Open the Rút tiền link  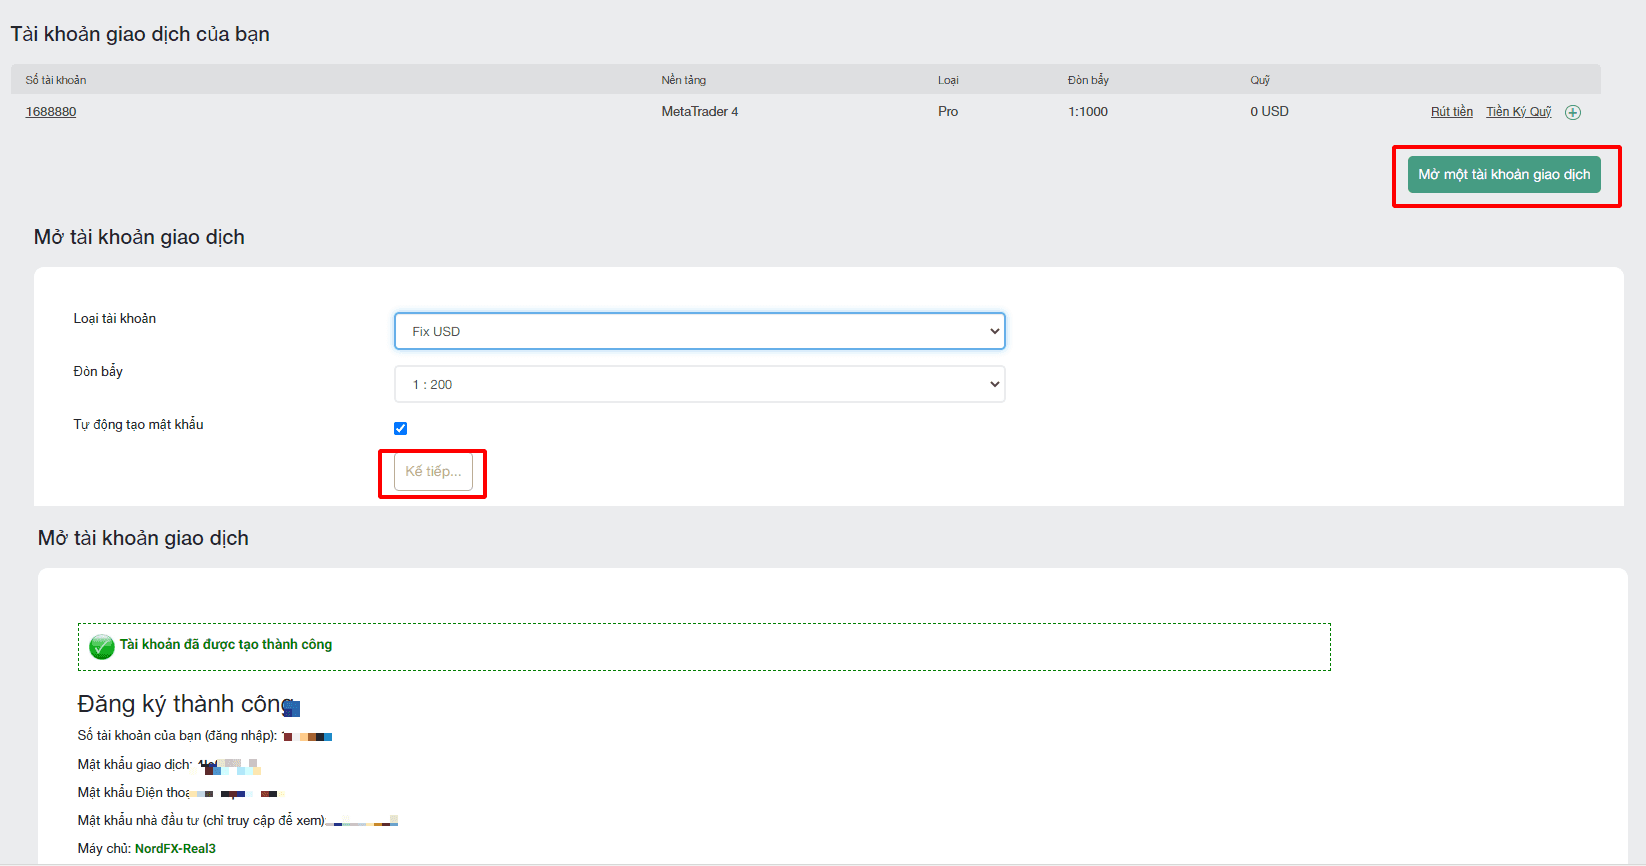pyautogui.click(x=1452, y=112)
